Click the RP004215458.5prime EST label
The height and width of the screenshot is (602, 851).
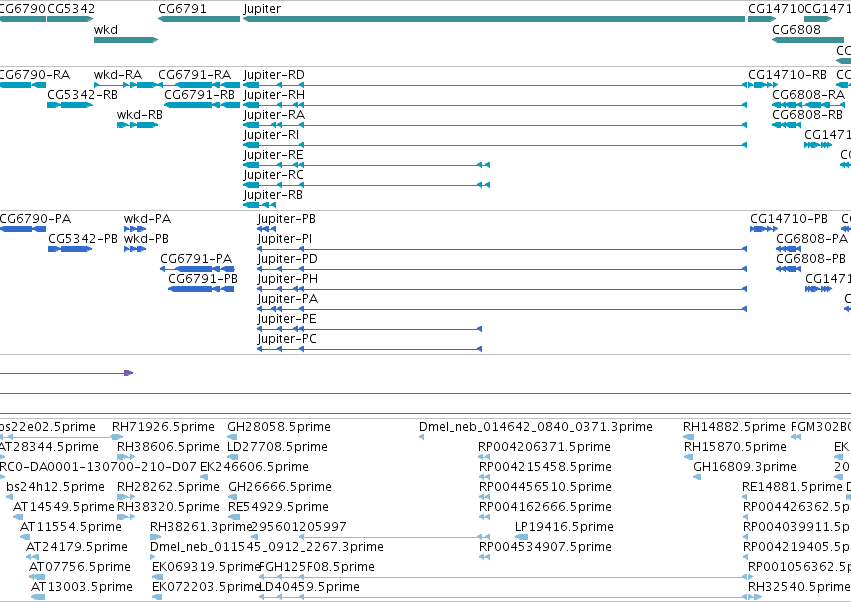coord(545,467)
